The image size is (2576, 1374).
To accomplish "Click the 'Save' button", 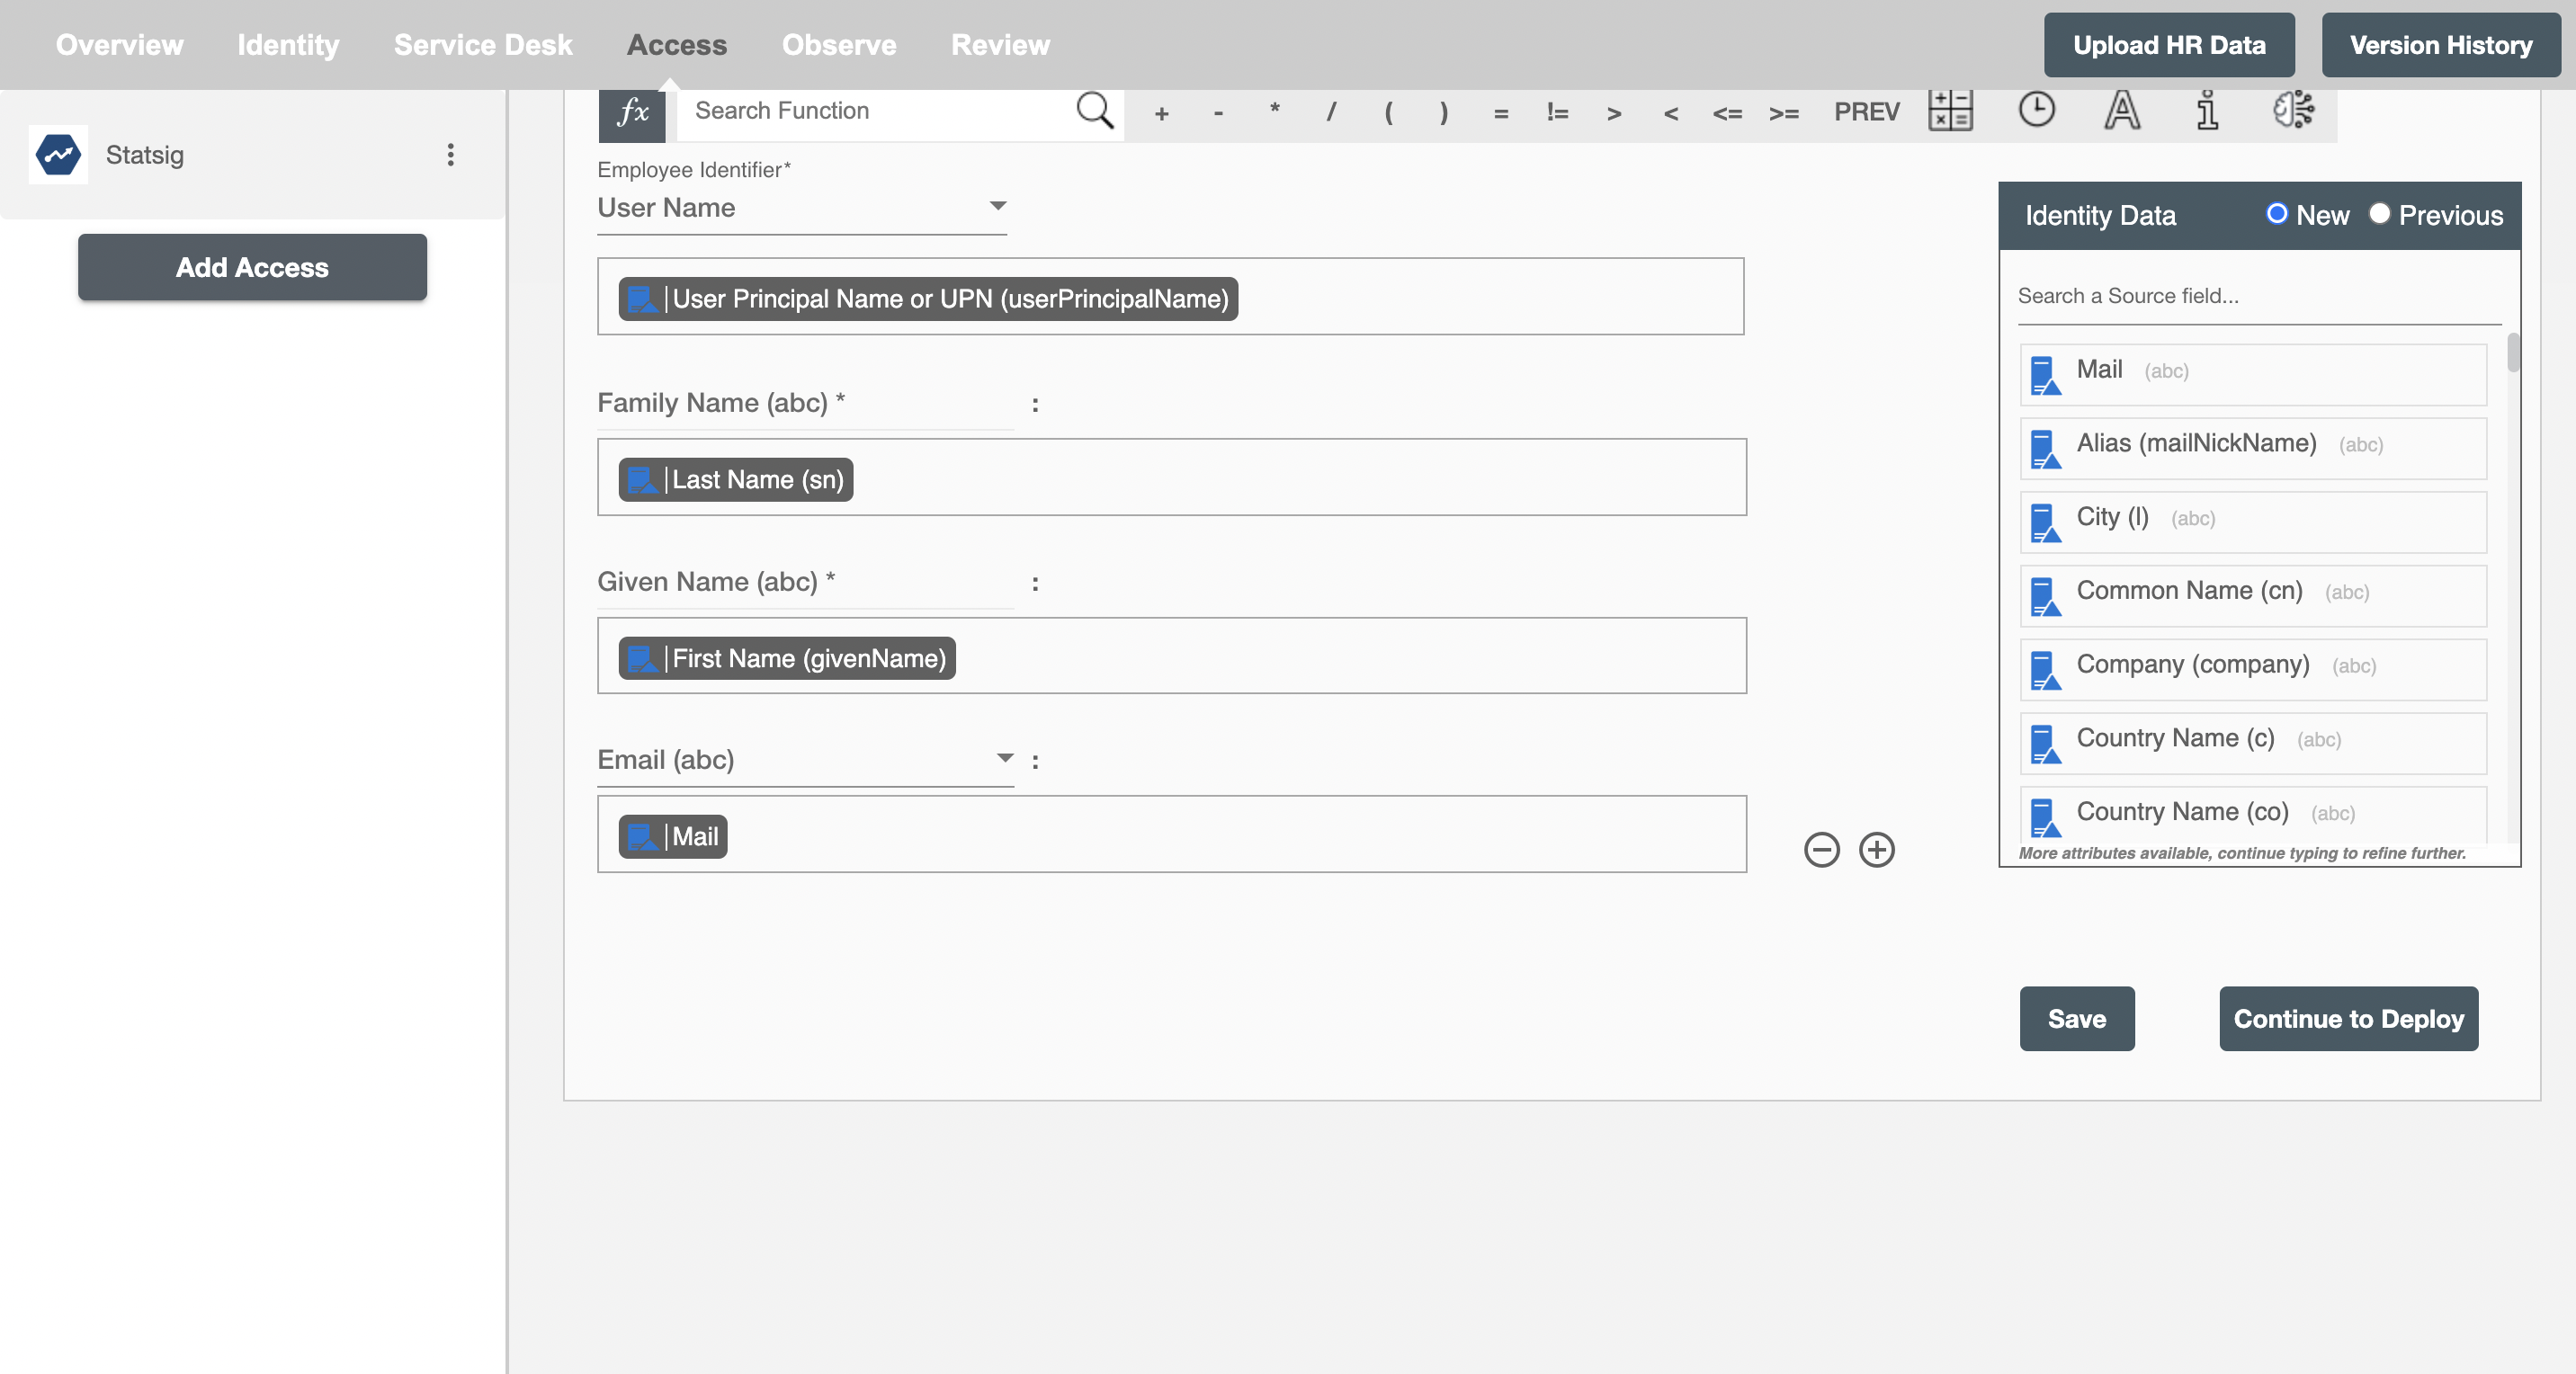I will click(2077, 1018).
